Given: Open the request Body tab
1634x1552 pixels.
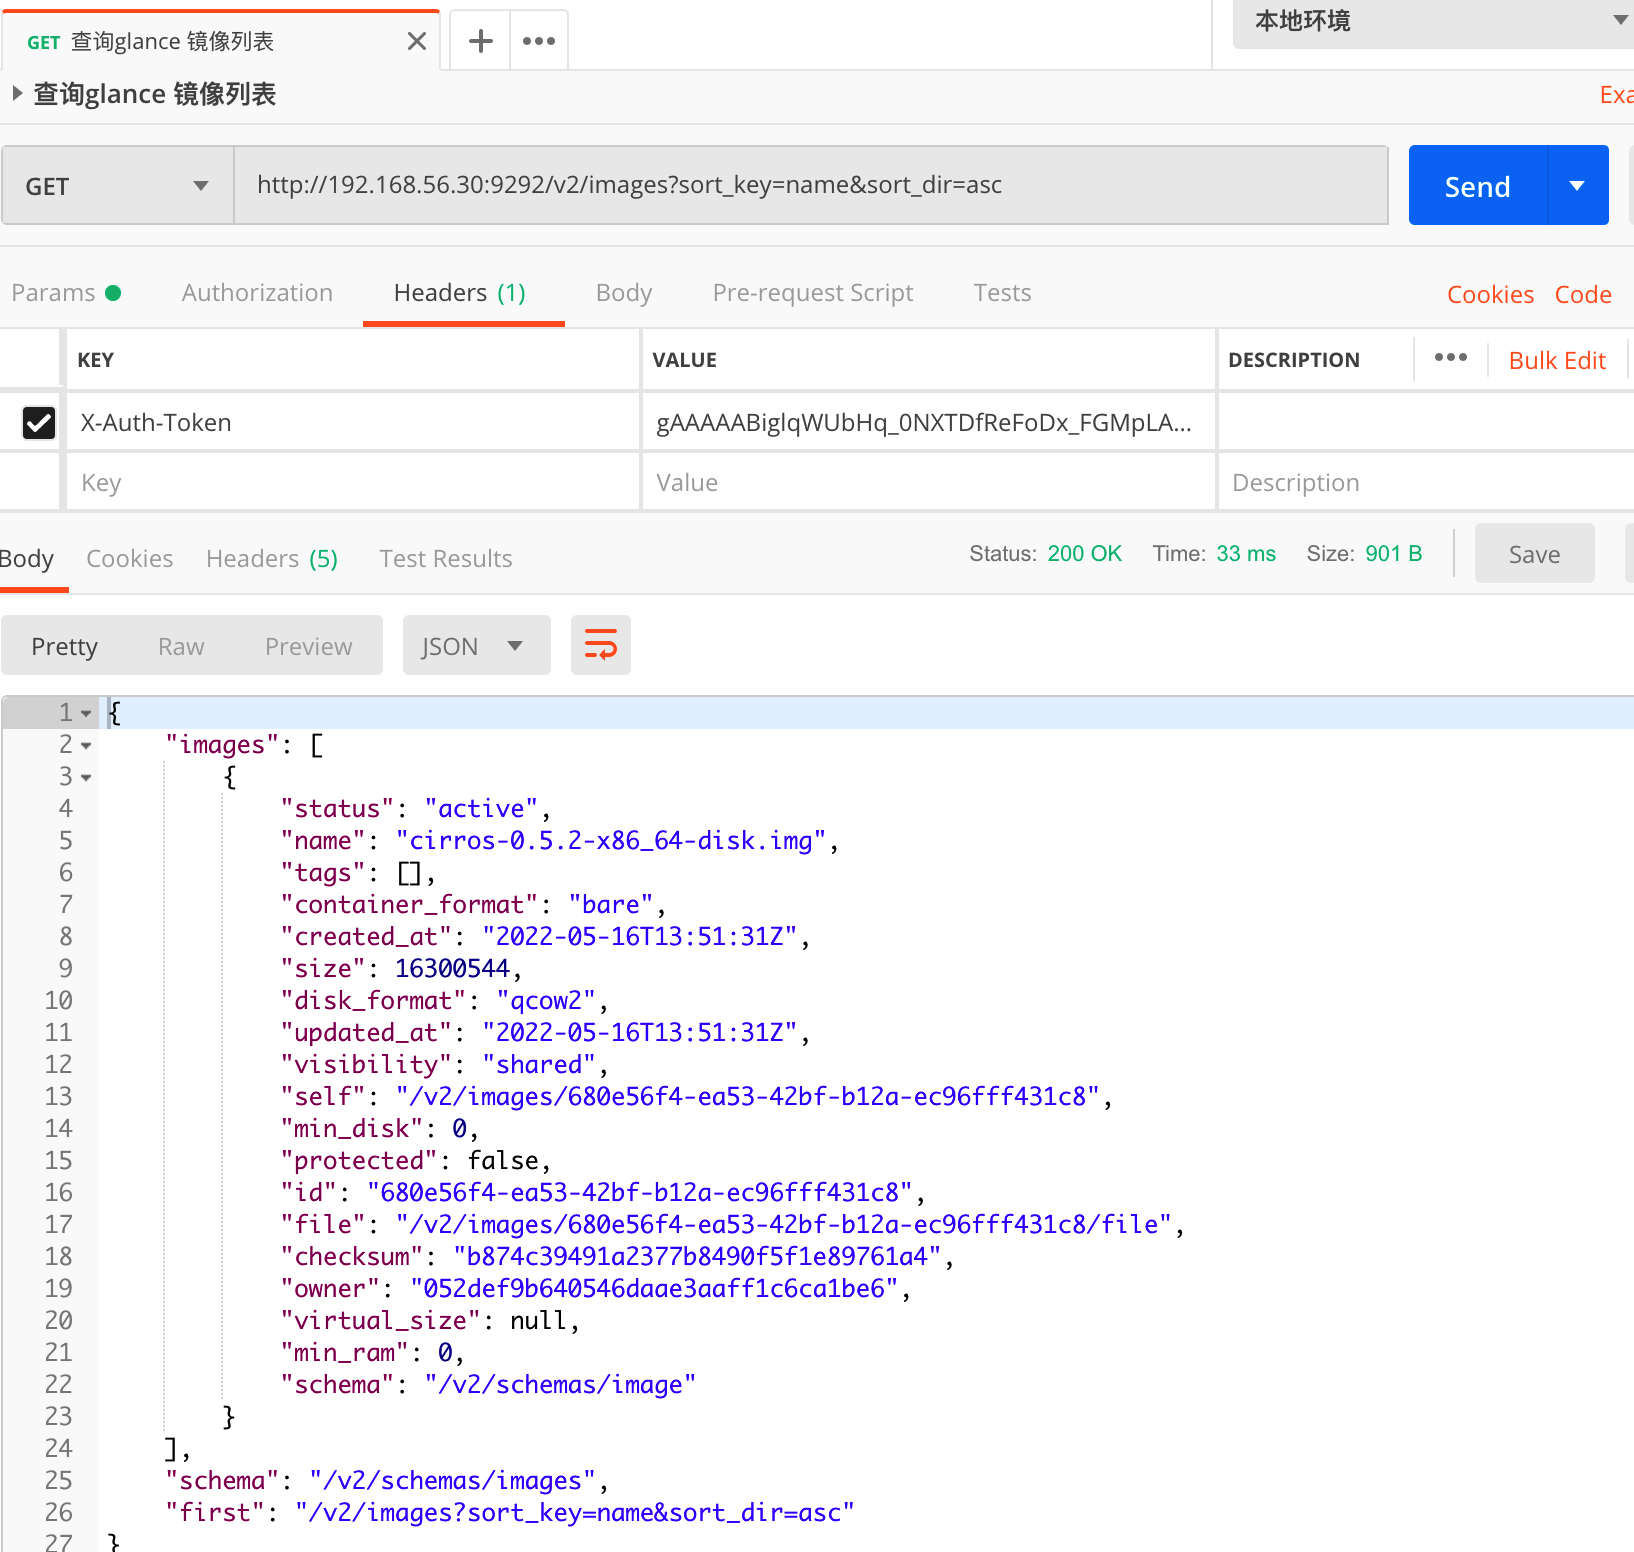Looking at the screenshot, I should pyautogui.click(x=624, y=293).
